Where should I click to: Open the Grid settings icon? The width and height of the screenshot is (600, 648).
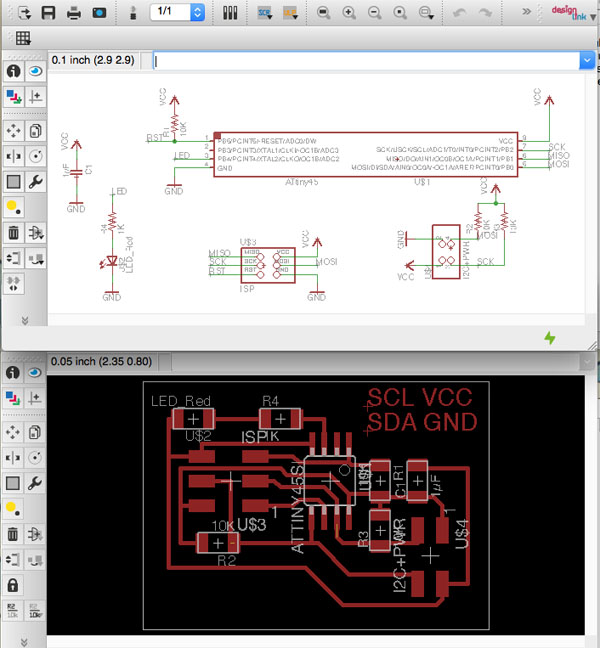[23, 38]
